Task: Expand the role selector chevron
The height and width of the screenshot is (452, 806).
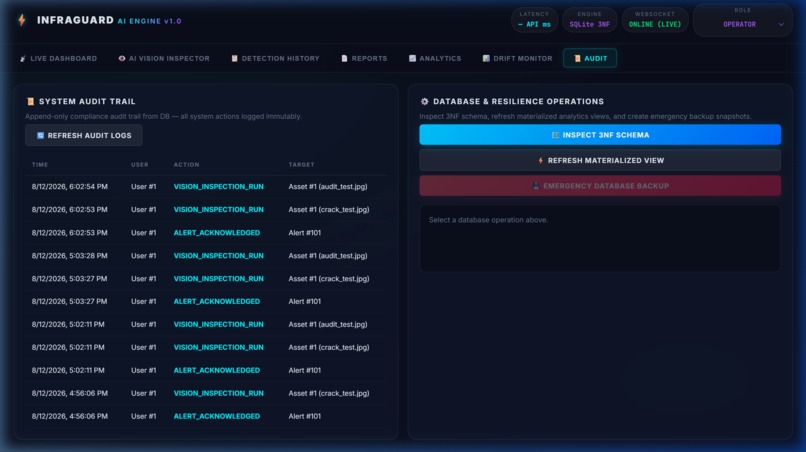Action: point(781,24)
